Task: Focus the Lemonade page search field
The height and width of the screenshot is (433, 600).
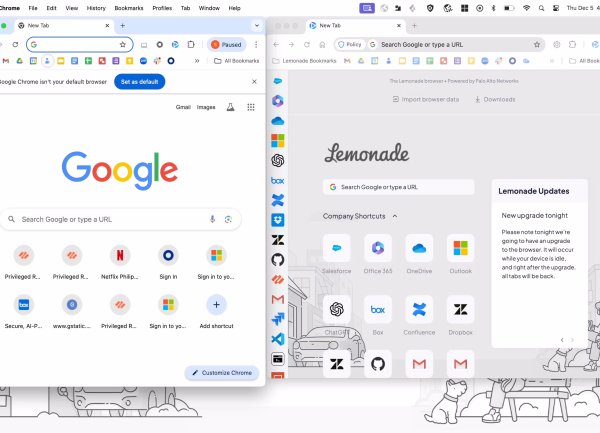Action: pyautogui.click(x=398, y=187)
